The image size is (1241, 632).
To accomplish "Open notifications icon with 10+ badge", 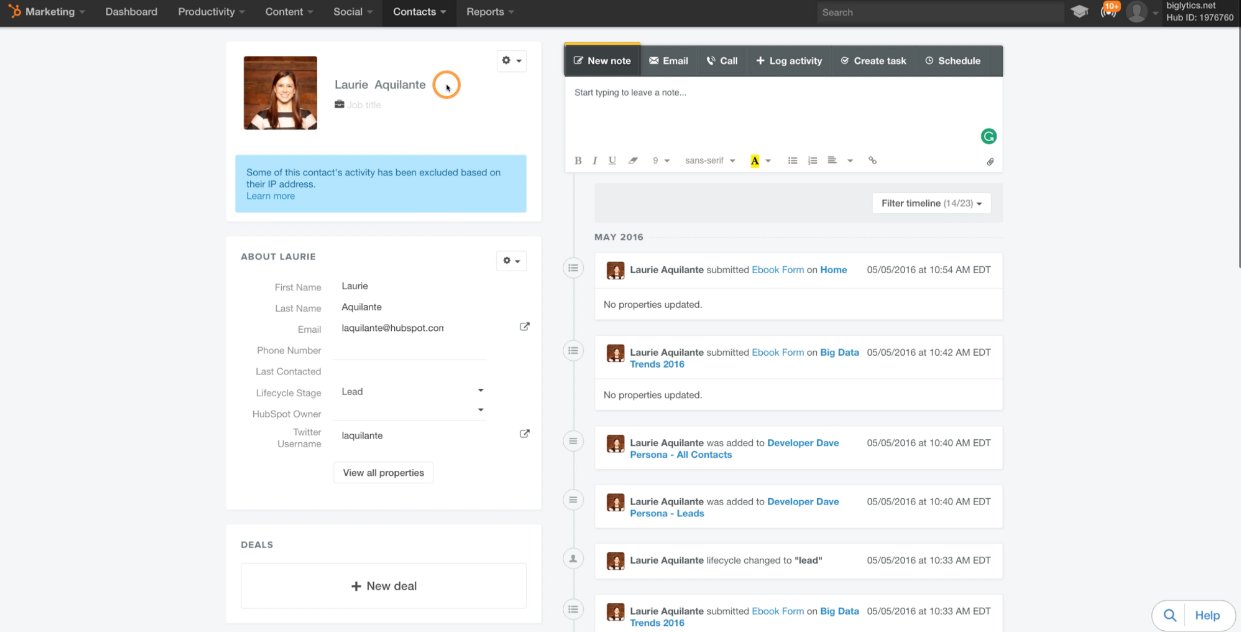I will click(x=1109, y=11).
